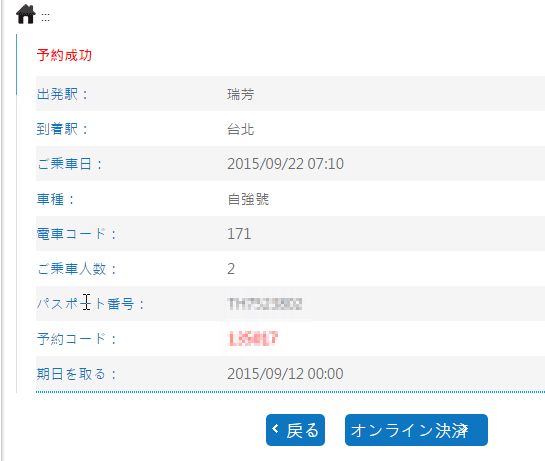
Task: Click the 予約成功 heading
Action: (64, 55)
